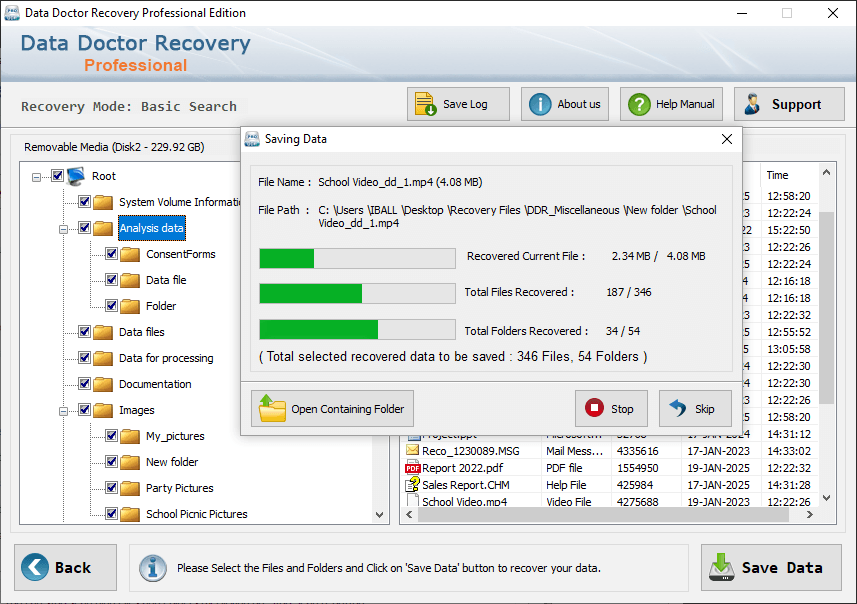Click file list scroll right arrow

pyautogui.click(x=810, y=515)
